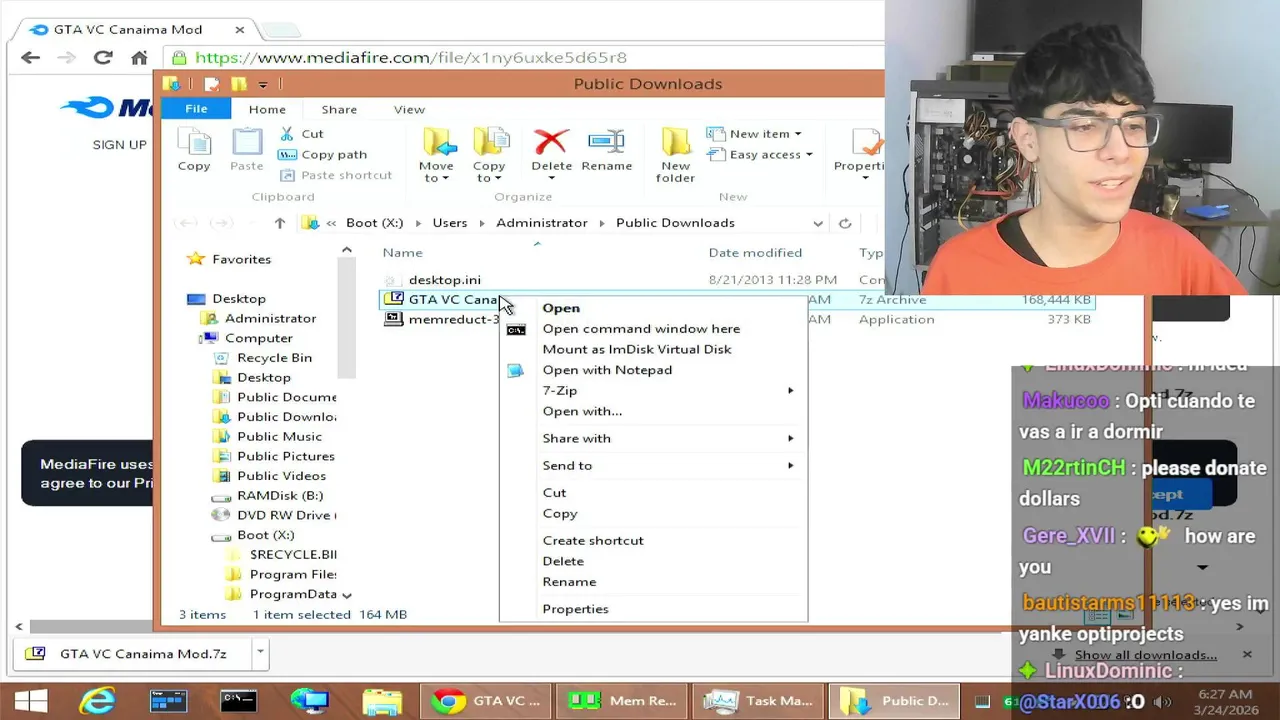This screenshot has height=720, width=1280.
Task: Switch to the View ribbon tab
Action: (x=409, y=109)
